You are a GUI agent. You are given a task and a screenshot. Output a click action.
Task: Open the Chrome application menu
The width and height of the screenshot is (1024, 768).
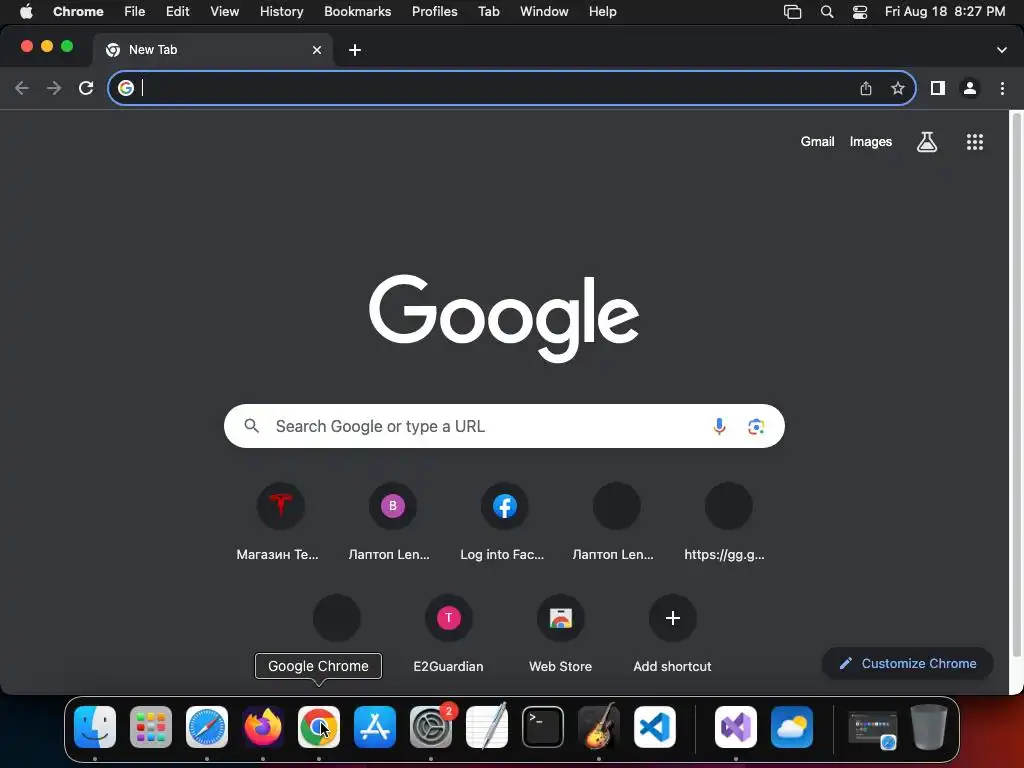point(78,12)
